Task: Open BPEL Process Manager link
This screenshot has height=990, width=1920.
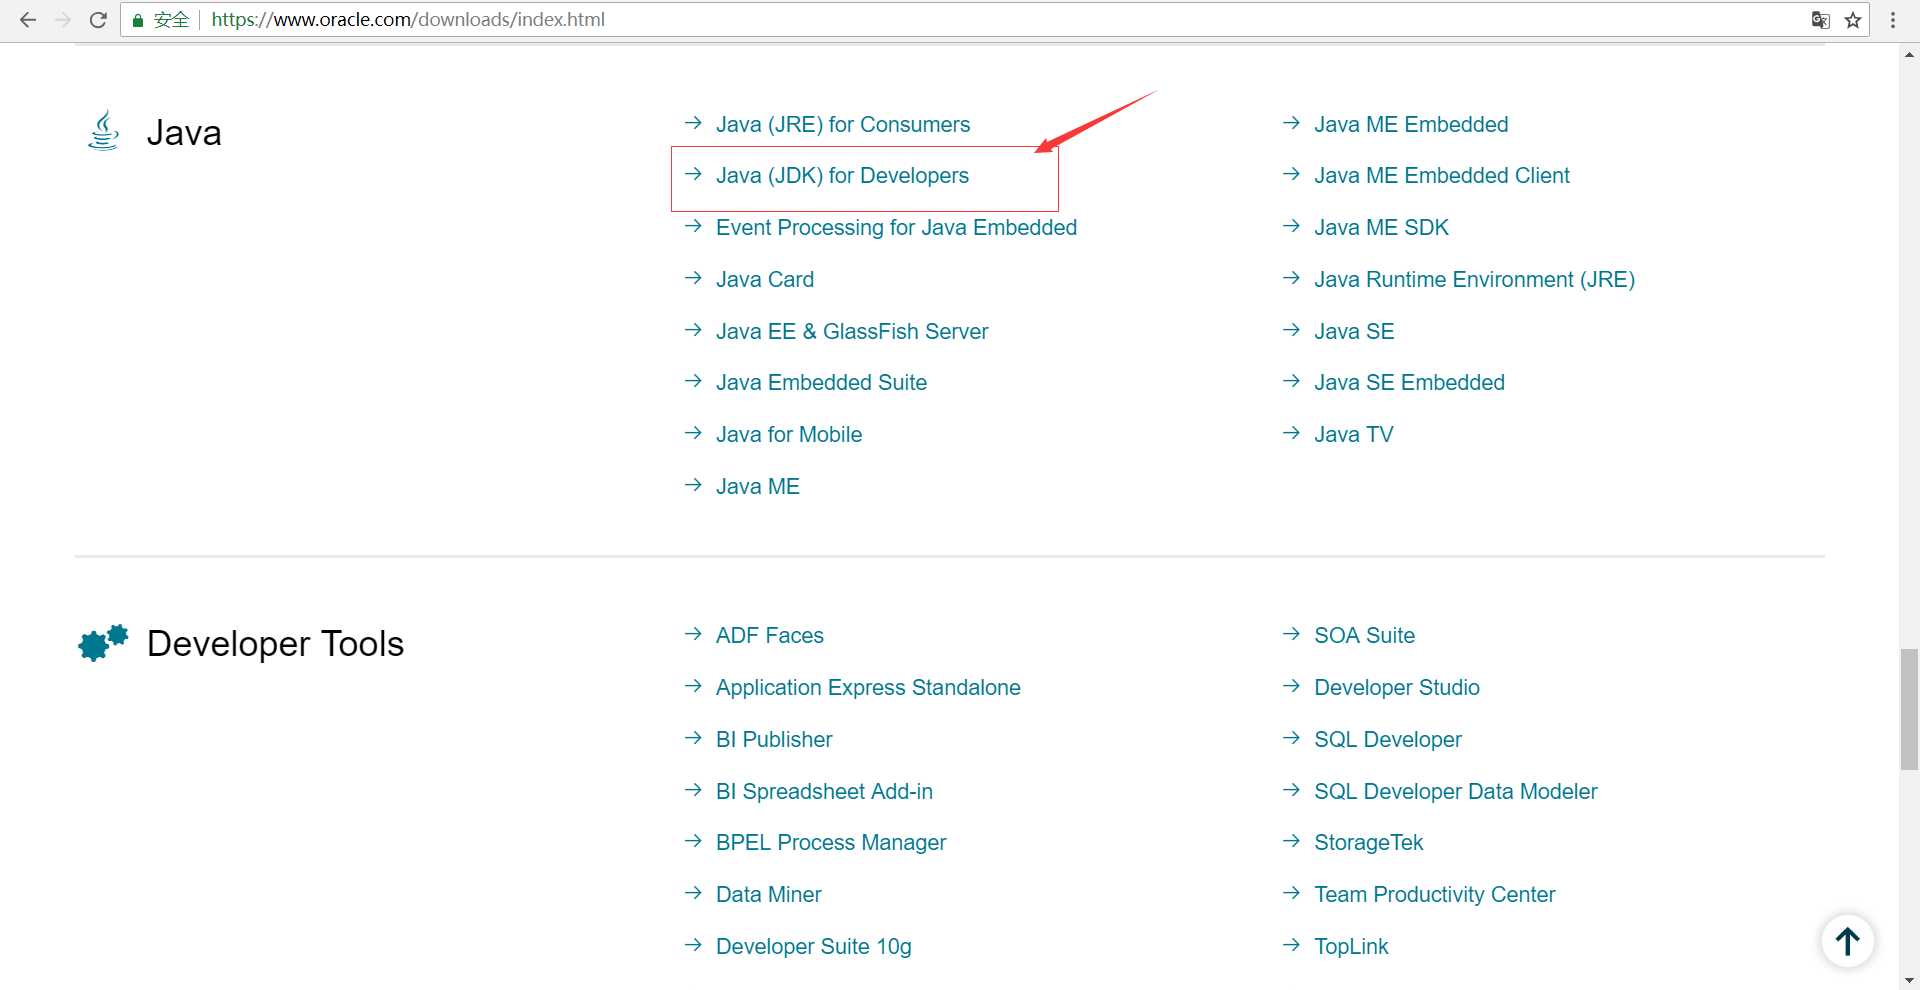Action: (x=831, y=843)
